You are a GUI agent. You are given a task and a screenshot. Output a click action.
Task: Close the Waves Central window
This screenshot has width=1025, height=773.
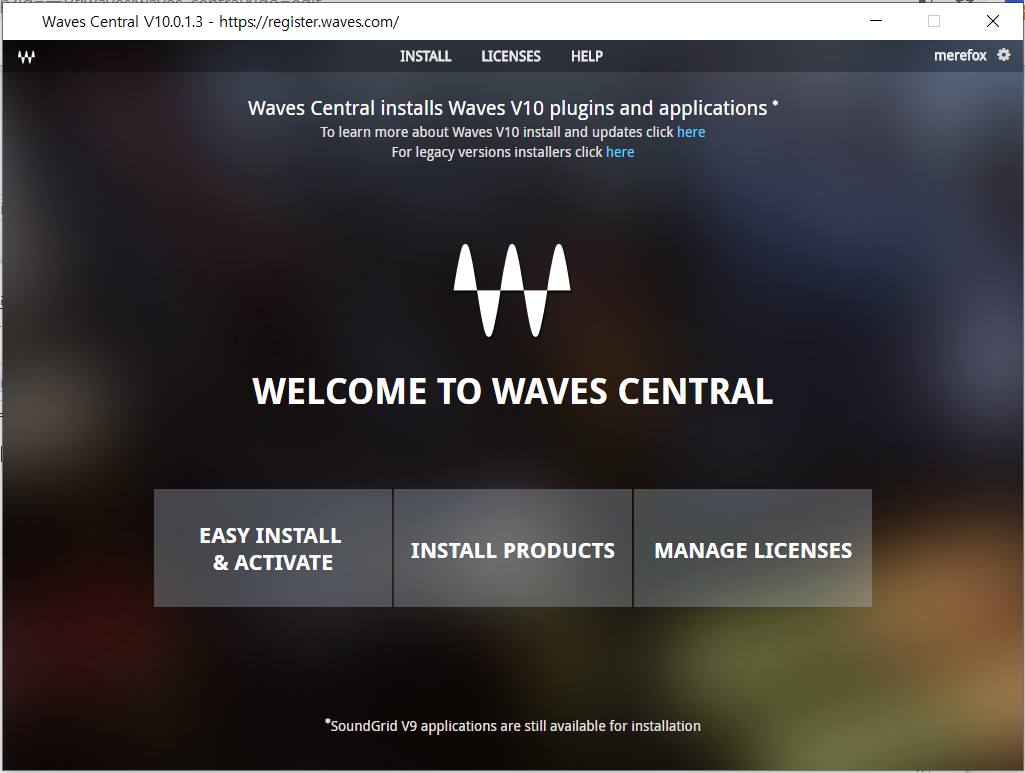coord(992,21)
